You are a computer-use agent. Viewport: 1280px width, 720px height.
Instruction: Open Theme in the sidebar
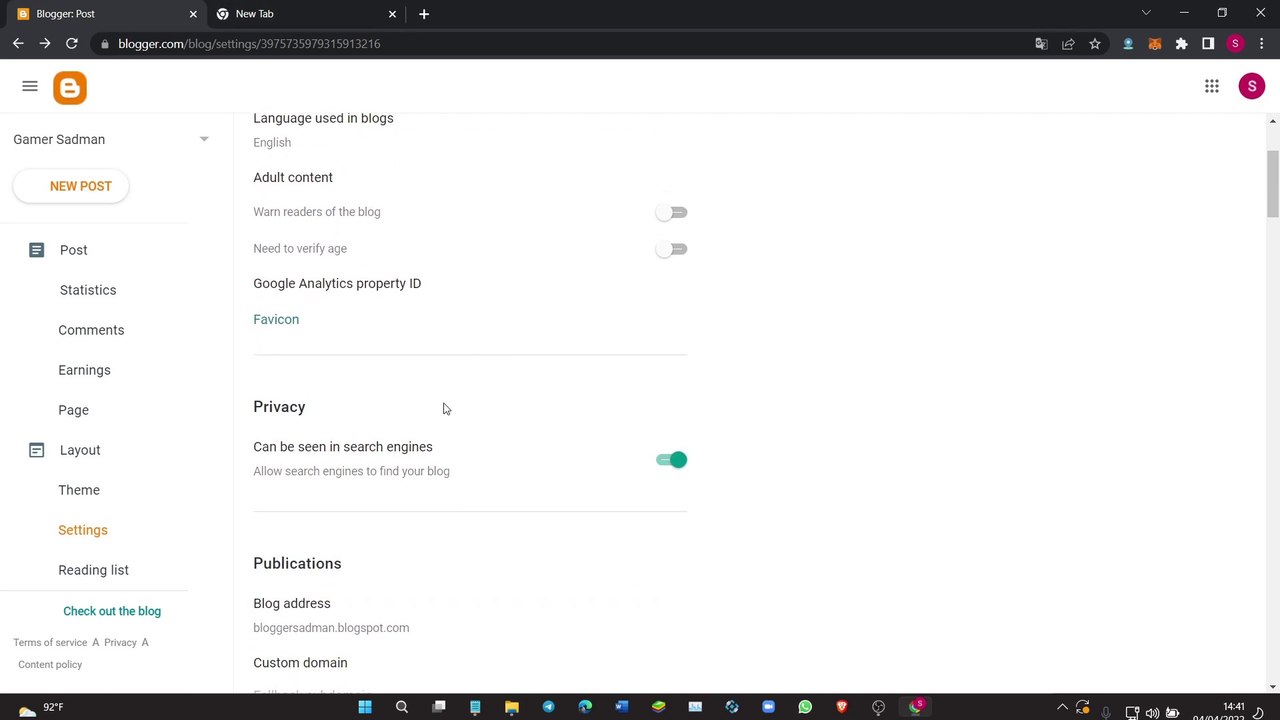click(79, 490)
